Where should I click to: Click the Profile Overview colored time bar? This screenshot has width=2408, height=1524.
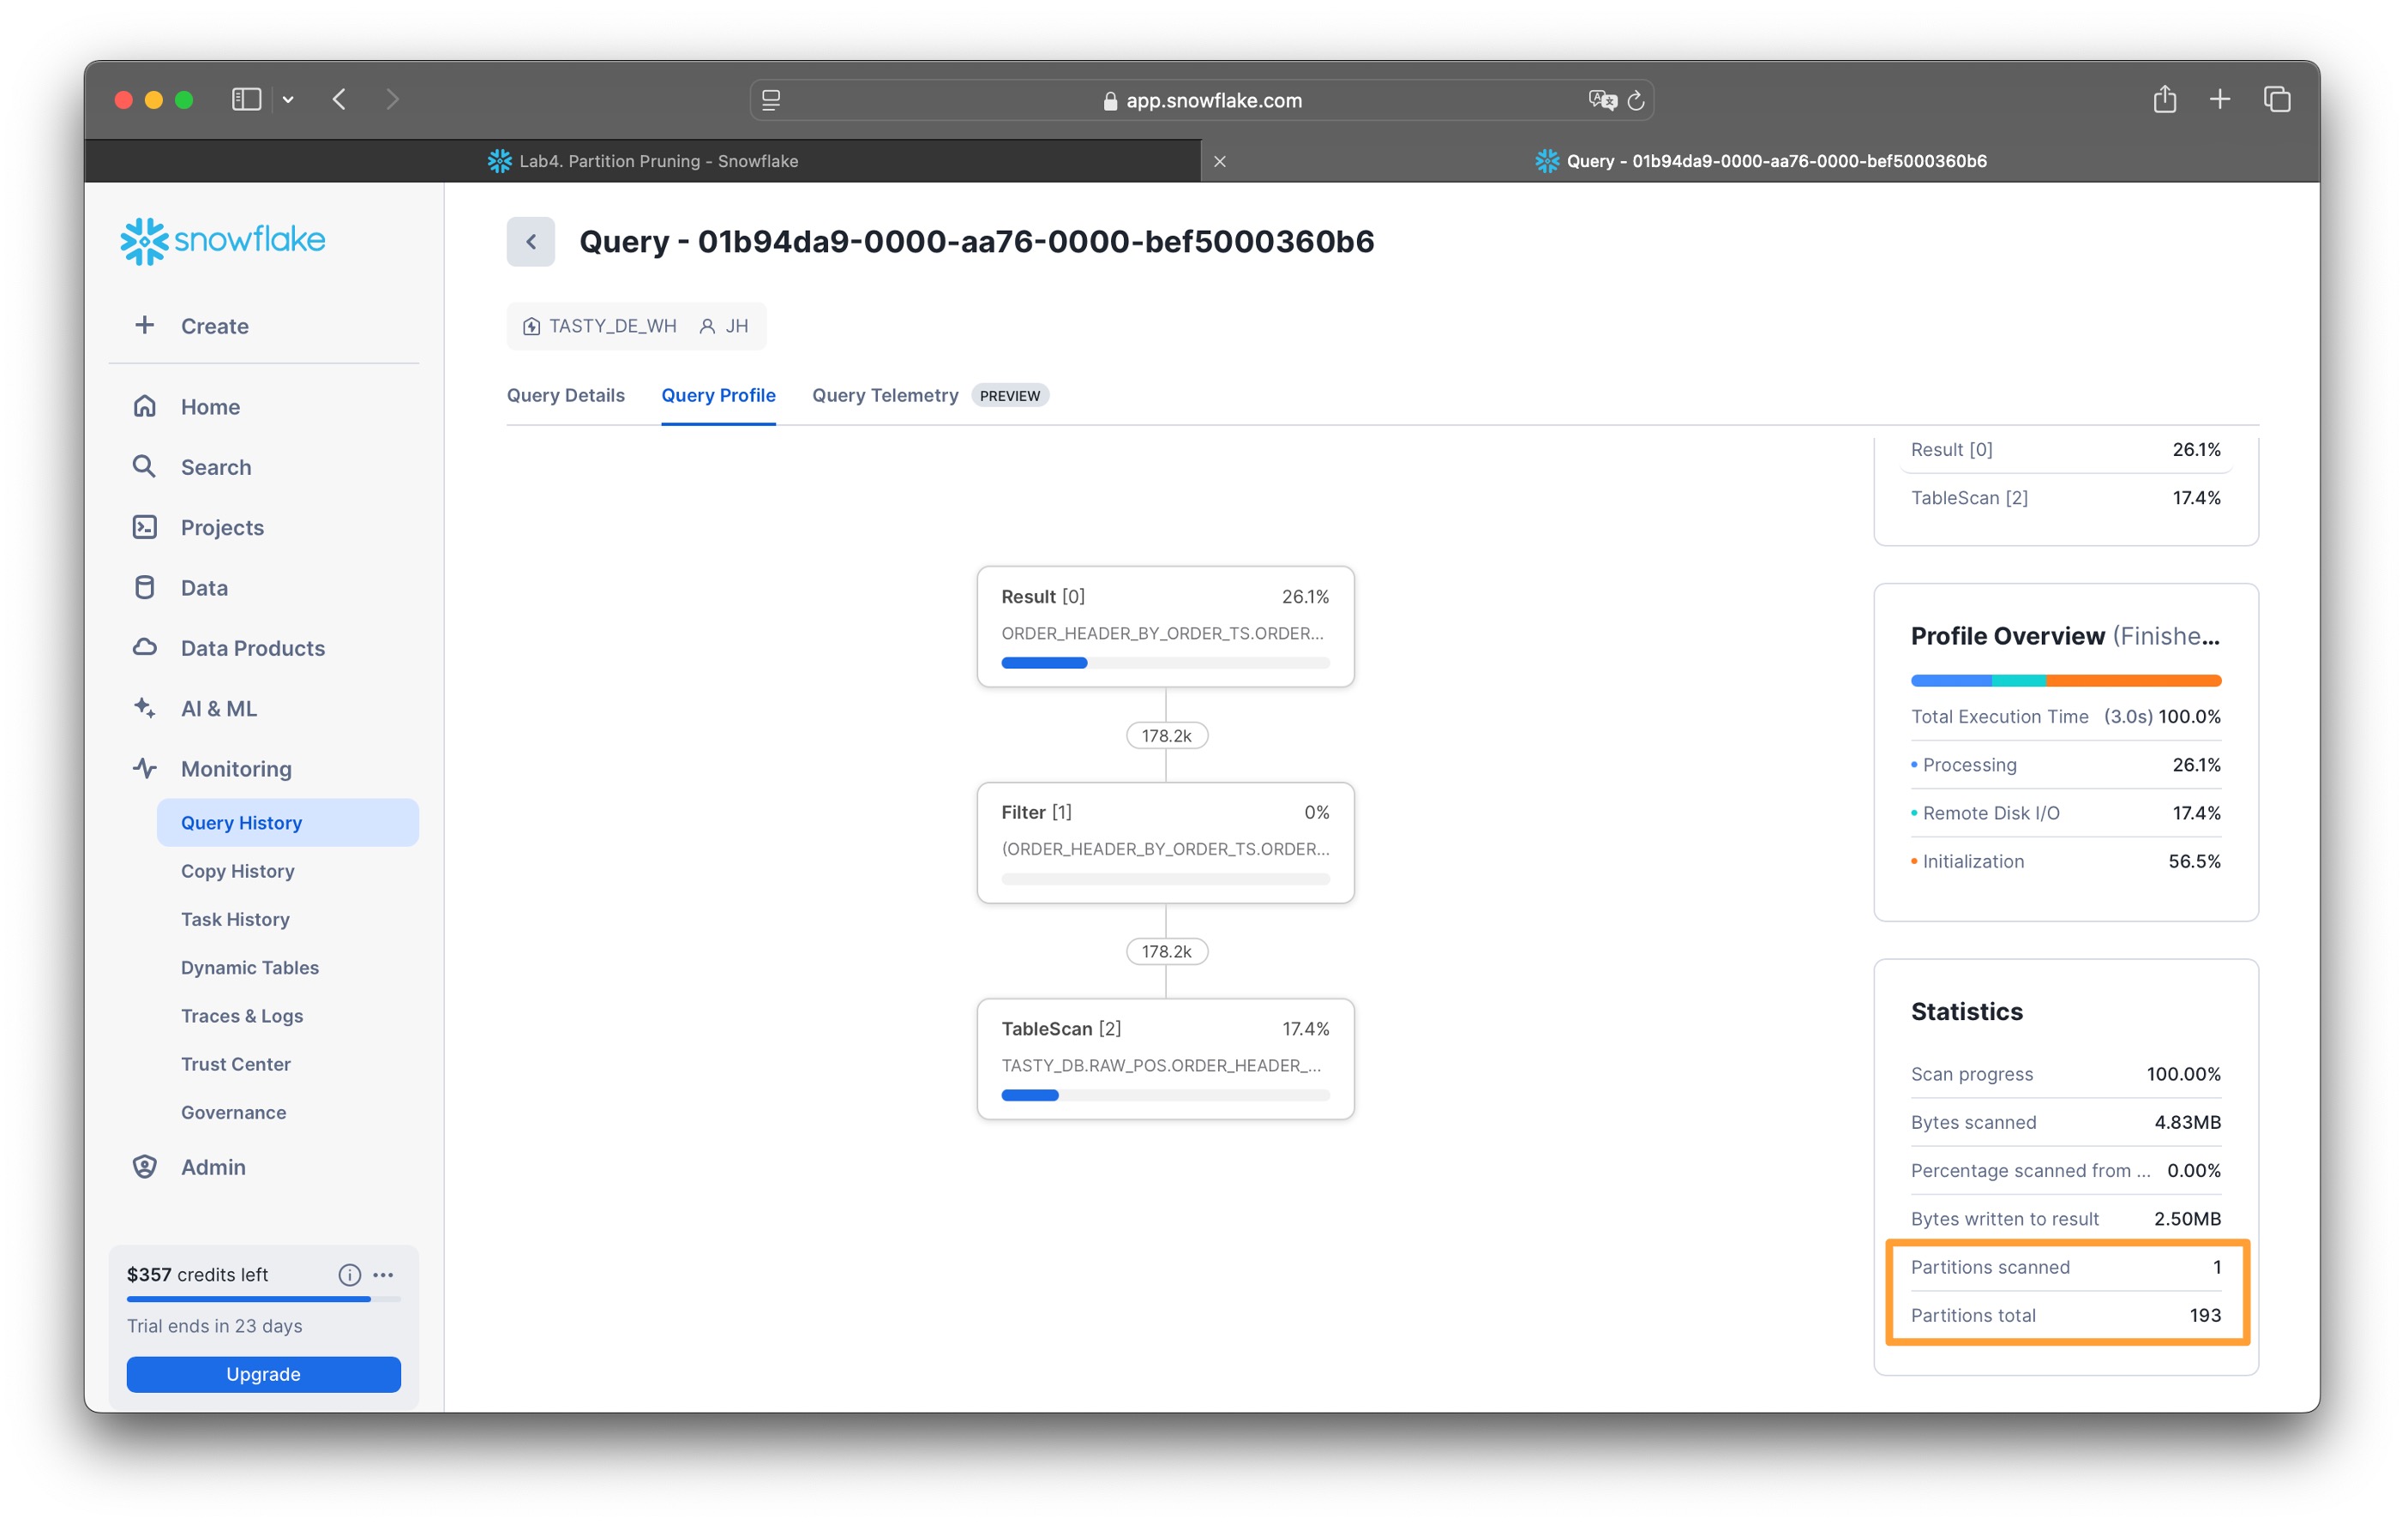(2065, 680)
